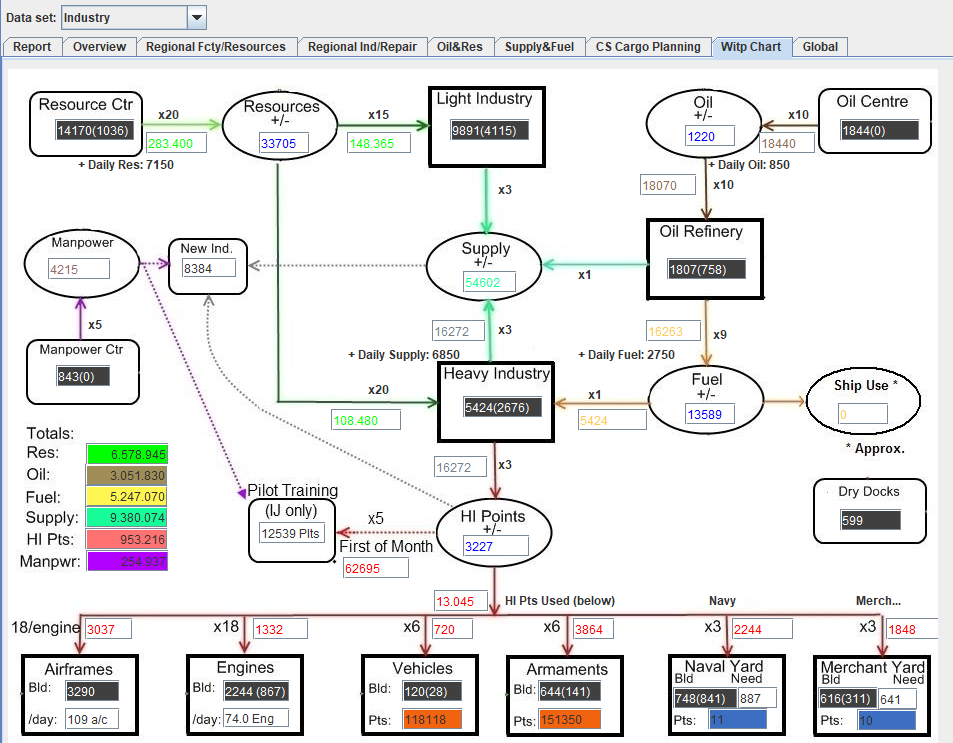Open the Data set dropdown arrow
The width and height of the screenshot is (953, 743).
click(197, 18)
